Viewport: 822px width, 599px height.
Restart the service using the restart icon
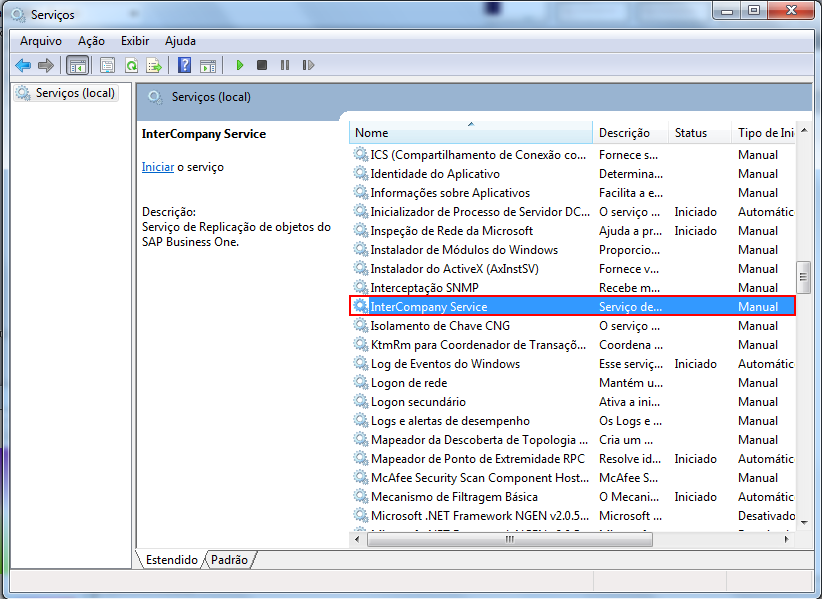[x=308, y=65]
